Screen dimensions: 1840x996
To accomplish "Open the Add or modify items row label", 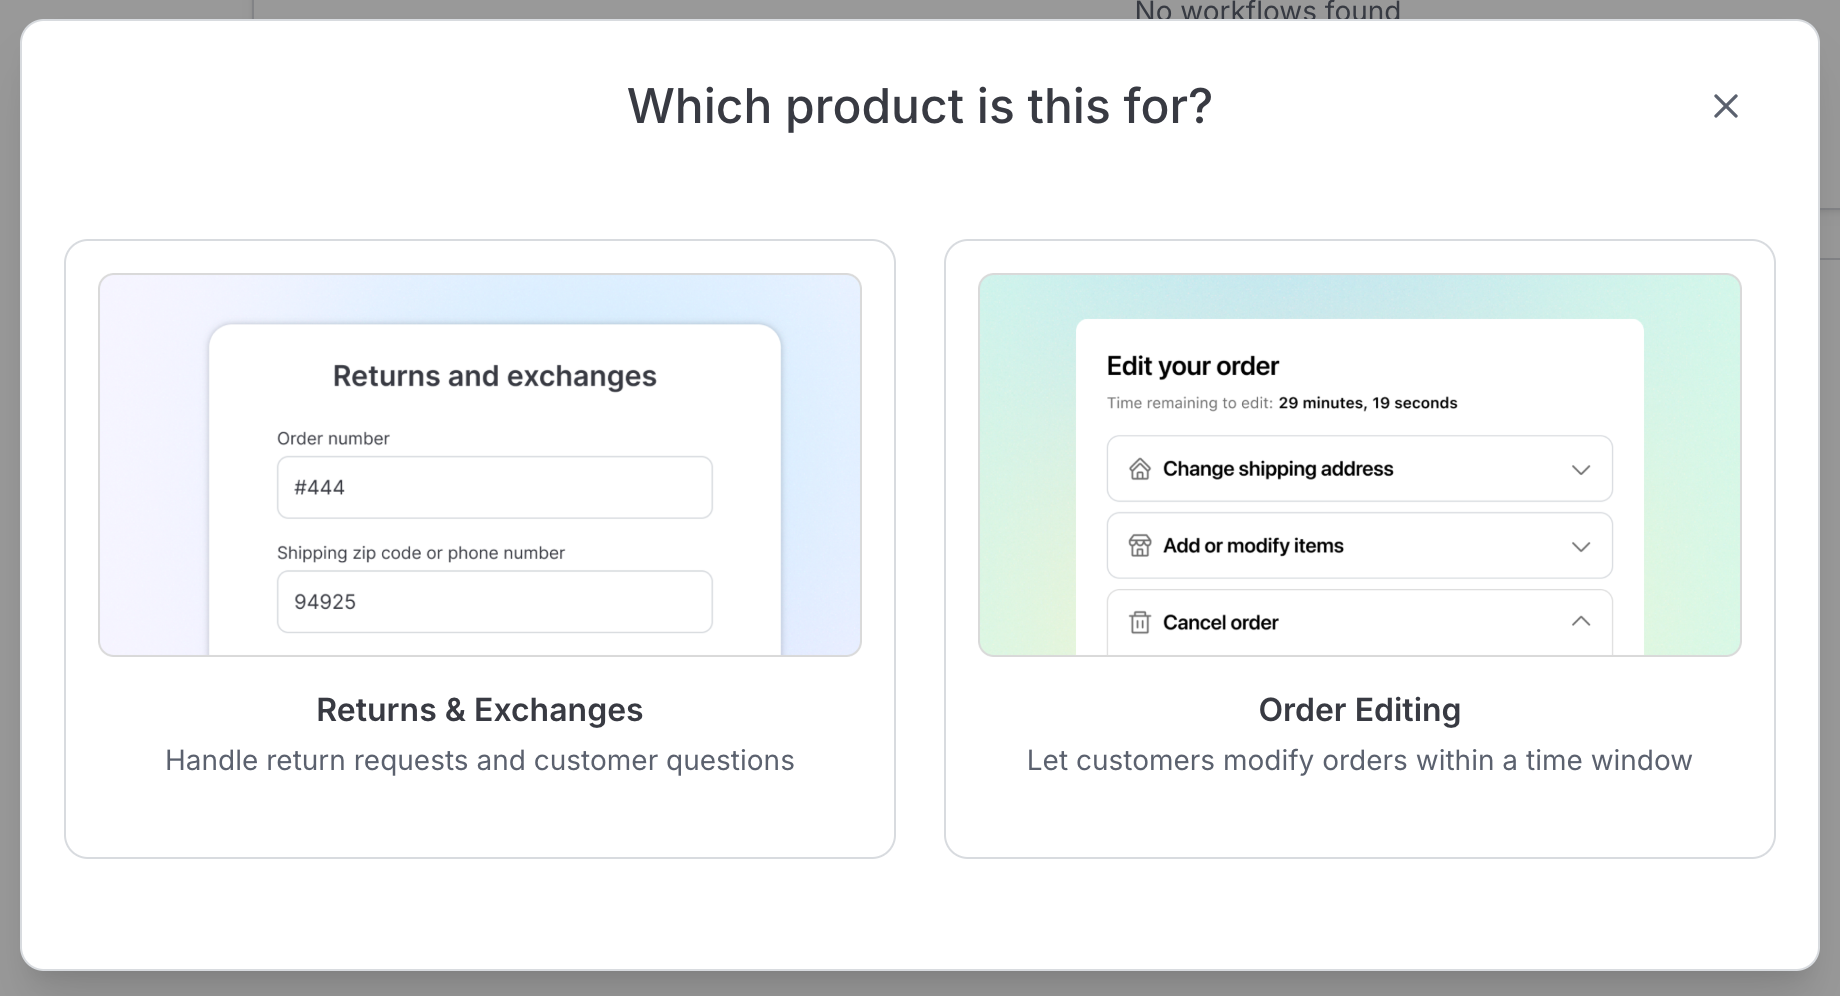I will [x=1252, y=546].
